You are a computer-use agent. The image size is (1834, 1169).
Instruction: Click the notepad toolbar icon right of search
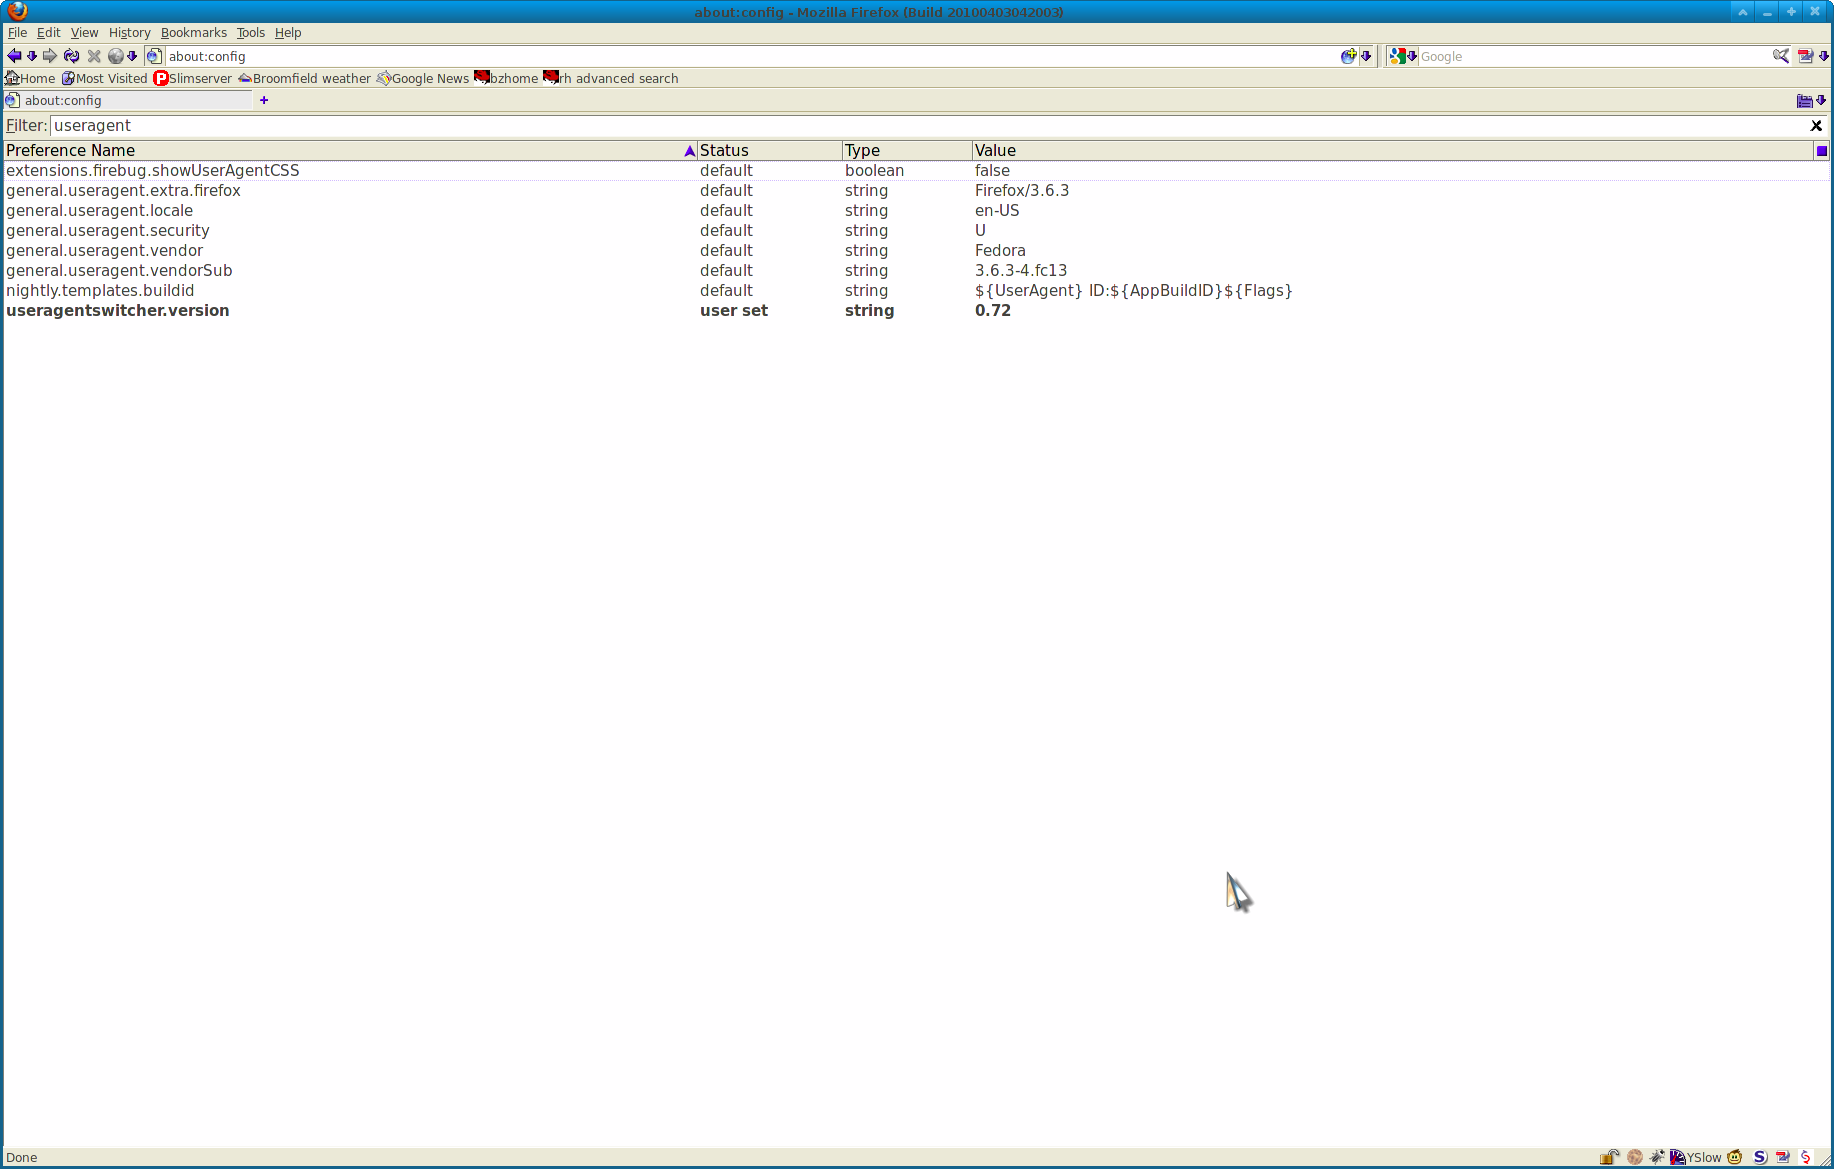click(x=1805, y=56)
